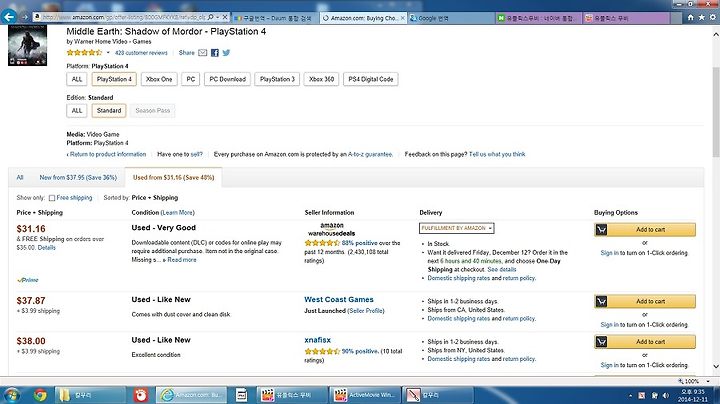Click the browser address bar field
720x404 pixels.
[x=124, y=17]
